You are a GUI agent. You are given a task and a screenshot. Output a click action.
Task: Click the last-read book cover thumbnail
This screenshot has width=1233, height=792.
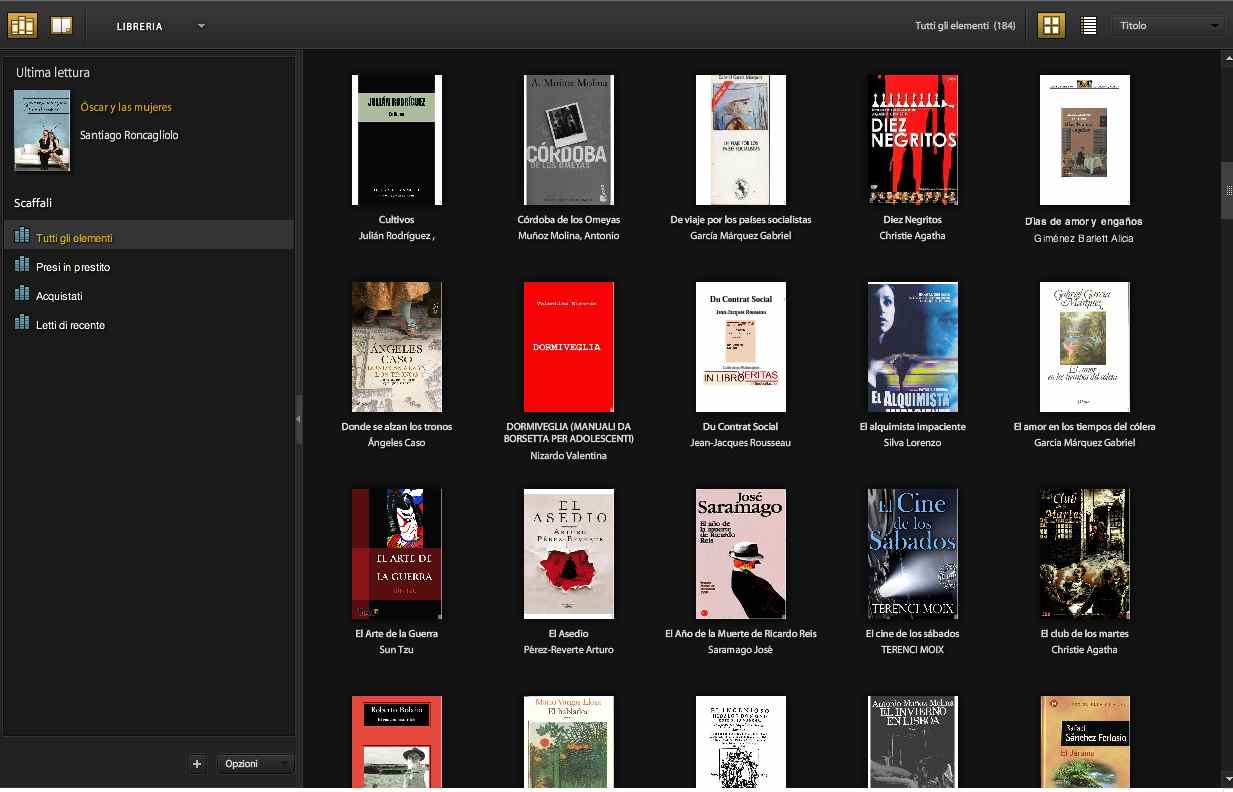pyautogui.click(x=42, y=131)
